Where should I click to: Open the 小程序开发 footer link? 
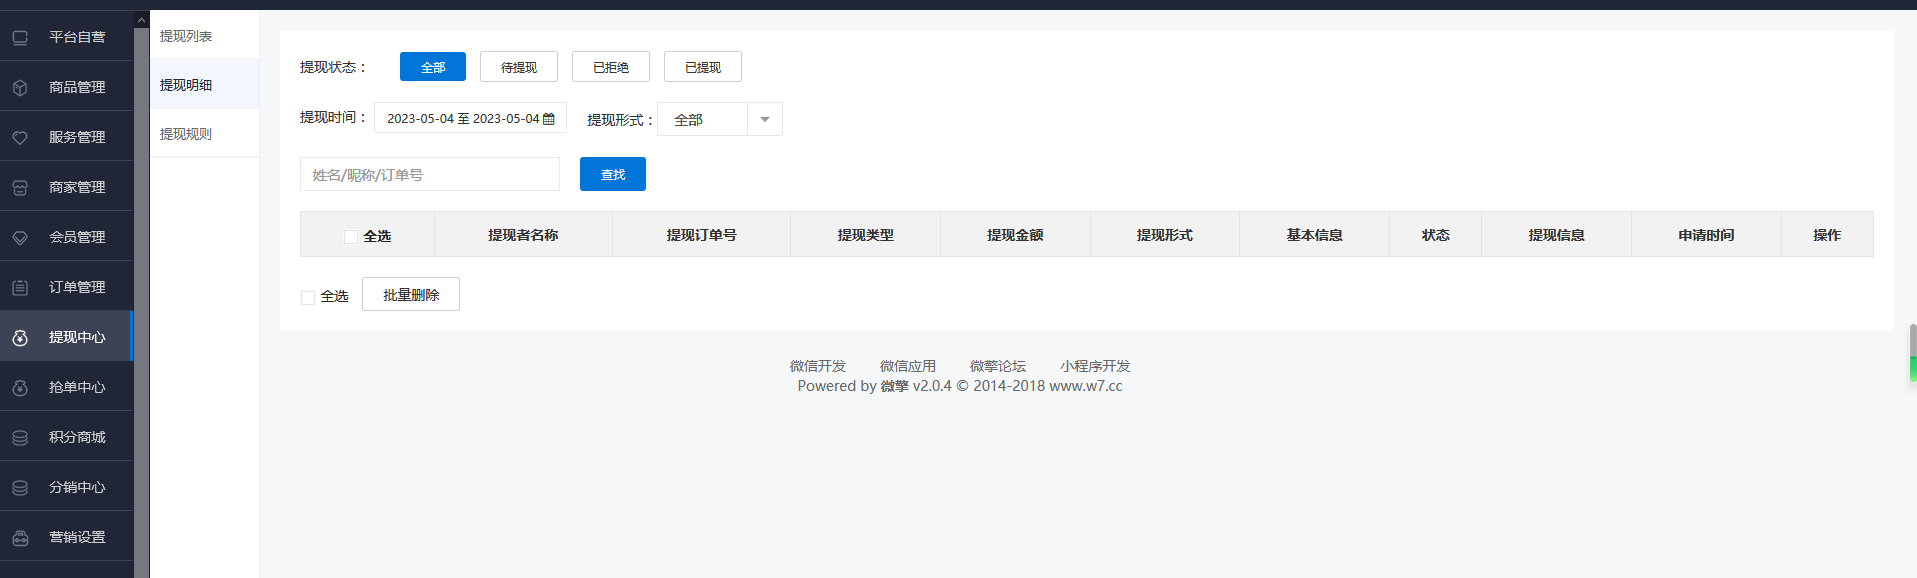(1095, 366)
